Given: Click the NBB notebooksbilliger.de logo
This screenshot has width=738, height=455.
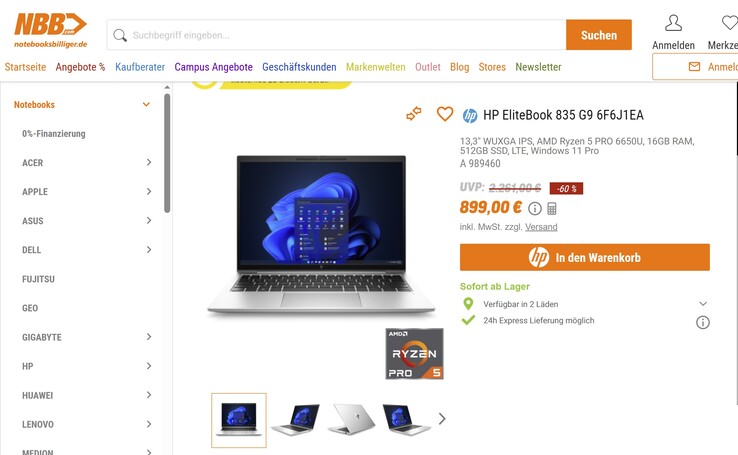Looking at the screenshot, I should (x=50, y=31).
